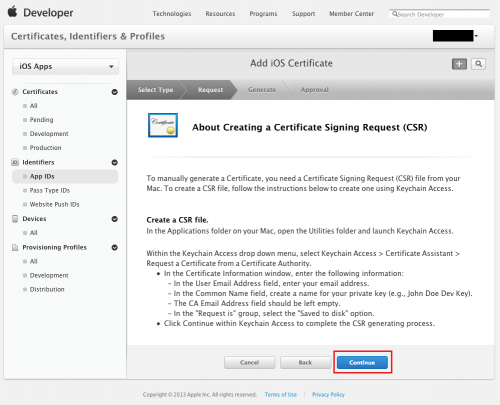Open the Privacy Policy link
This screenshot has width=500, height=405.
pyautogui.click(x=328, y=395)
